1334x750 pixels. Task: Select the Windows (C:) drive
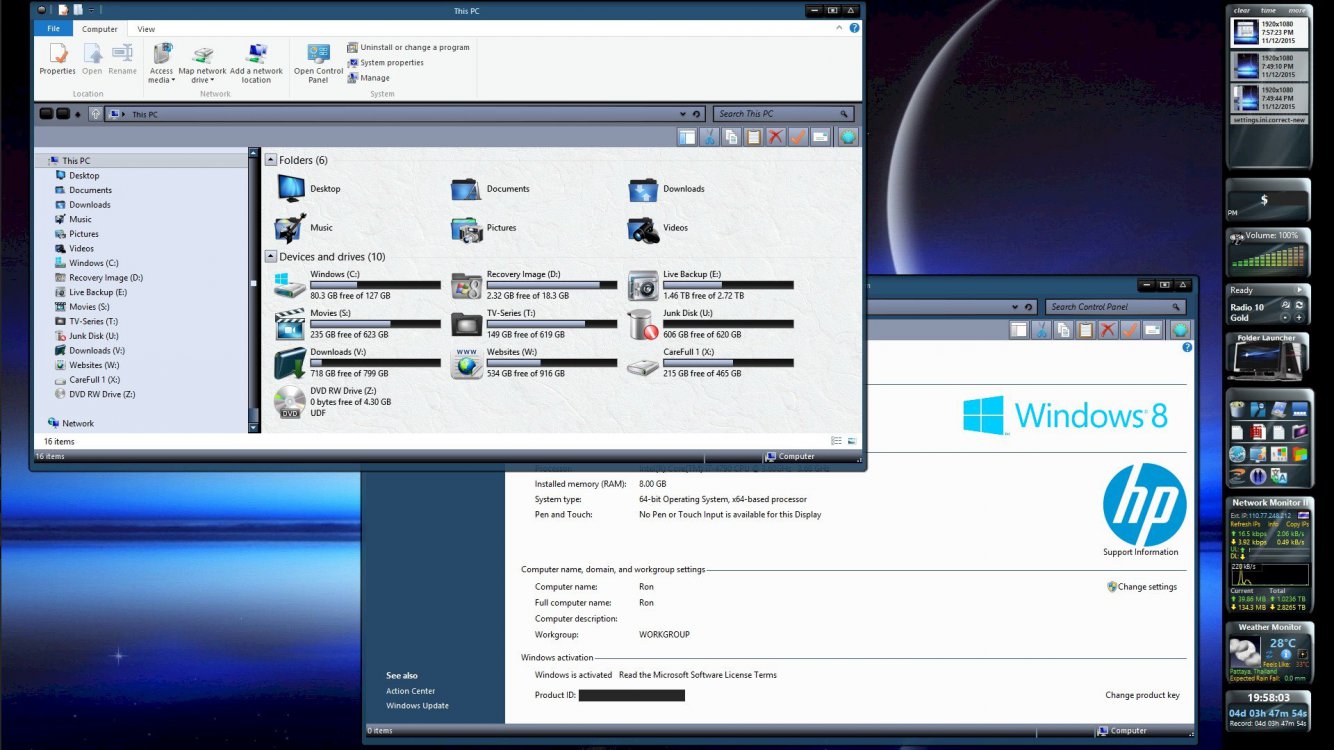click(357, 285)
